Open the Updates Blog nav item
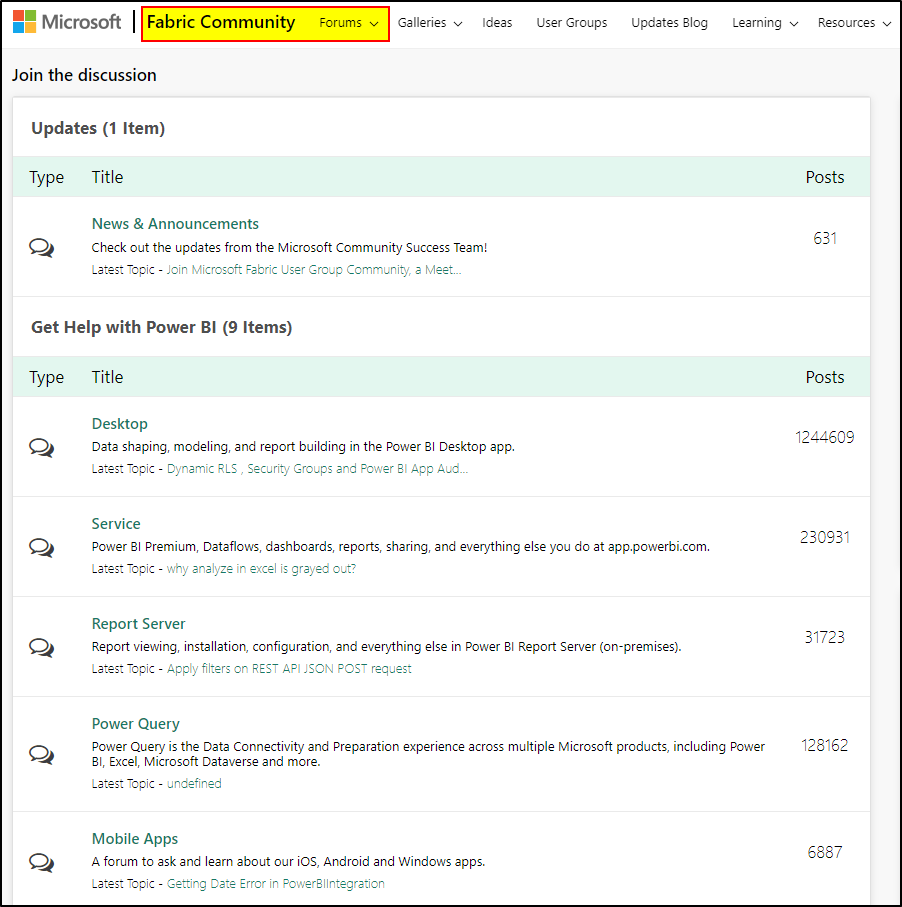 [669, 23]
